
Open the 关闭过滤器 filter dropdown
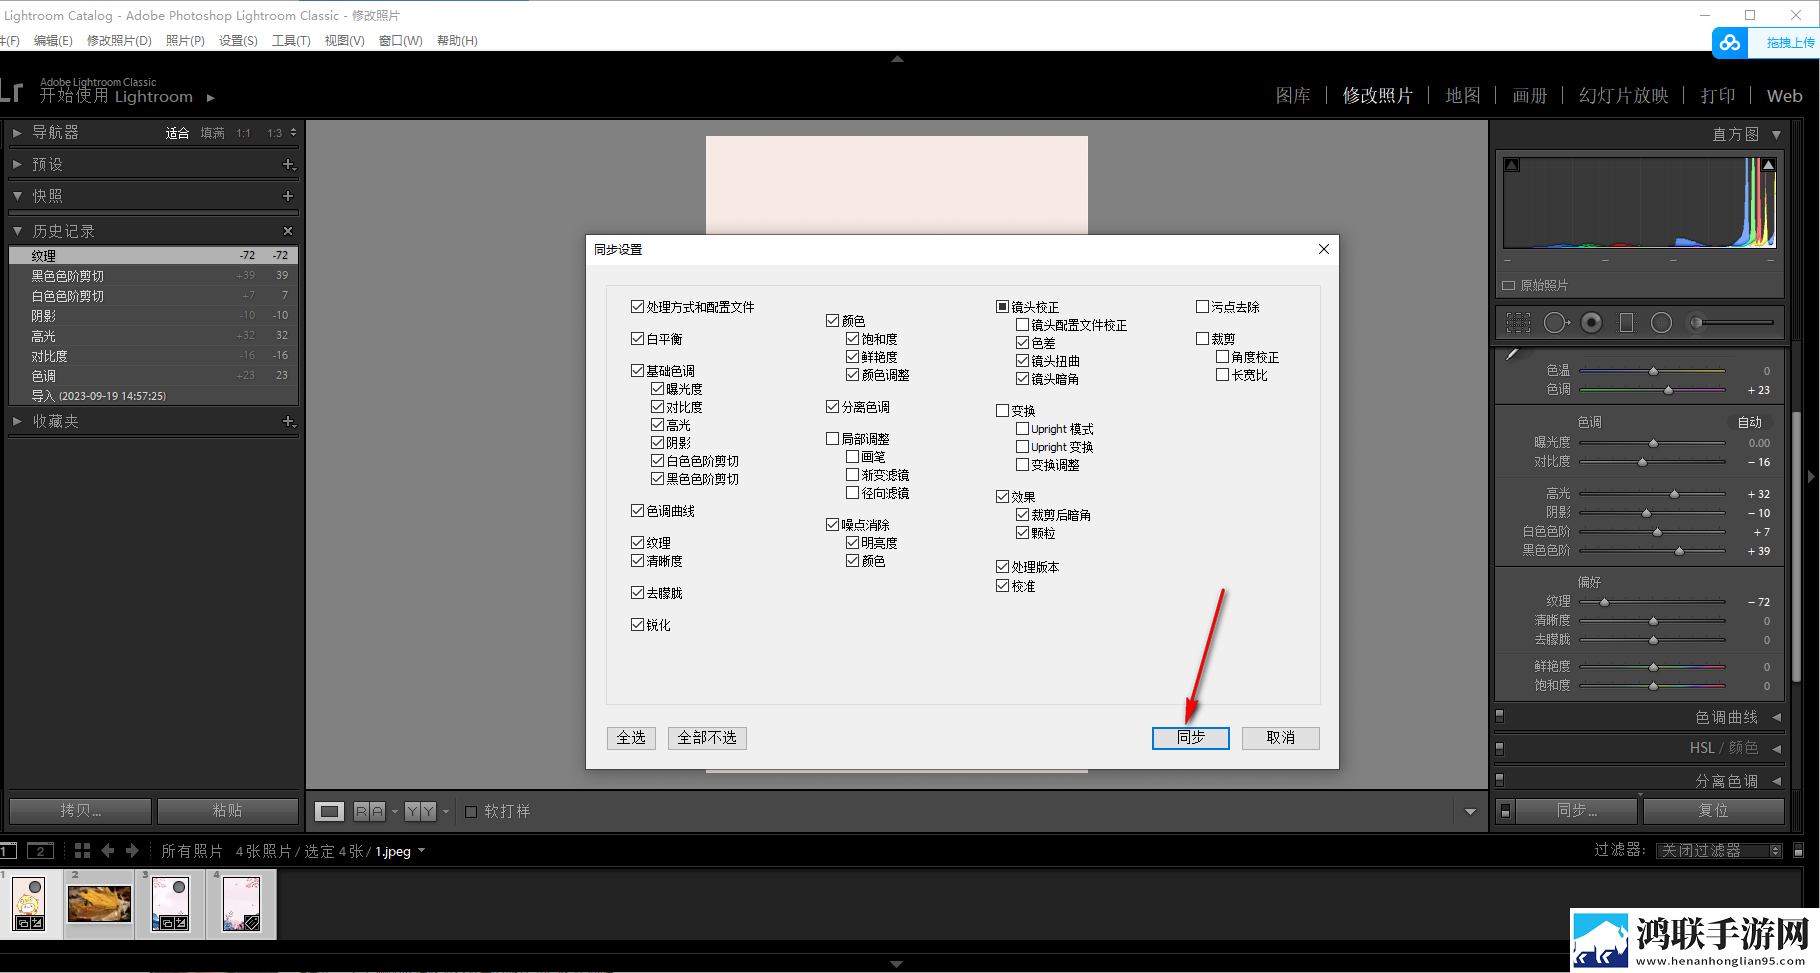click(x=1720, y=850)
